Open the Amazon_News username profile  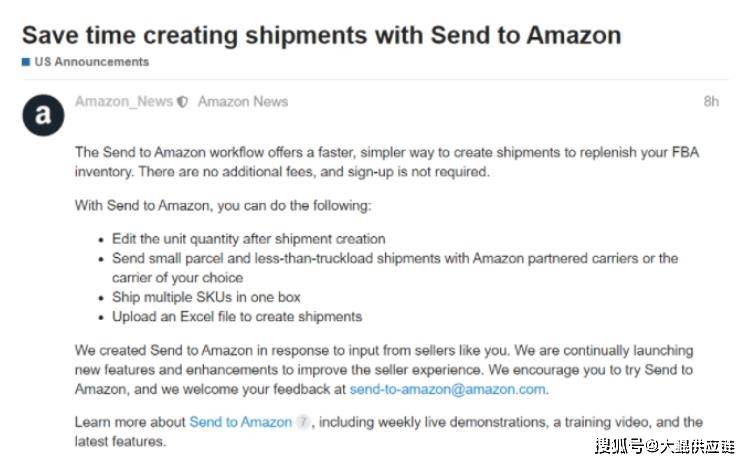pos(124,101)
